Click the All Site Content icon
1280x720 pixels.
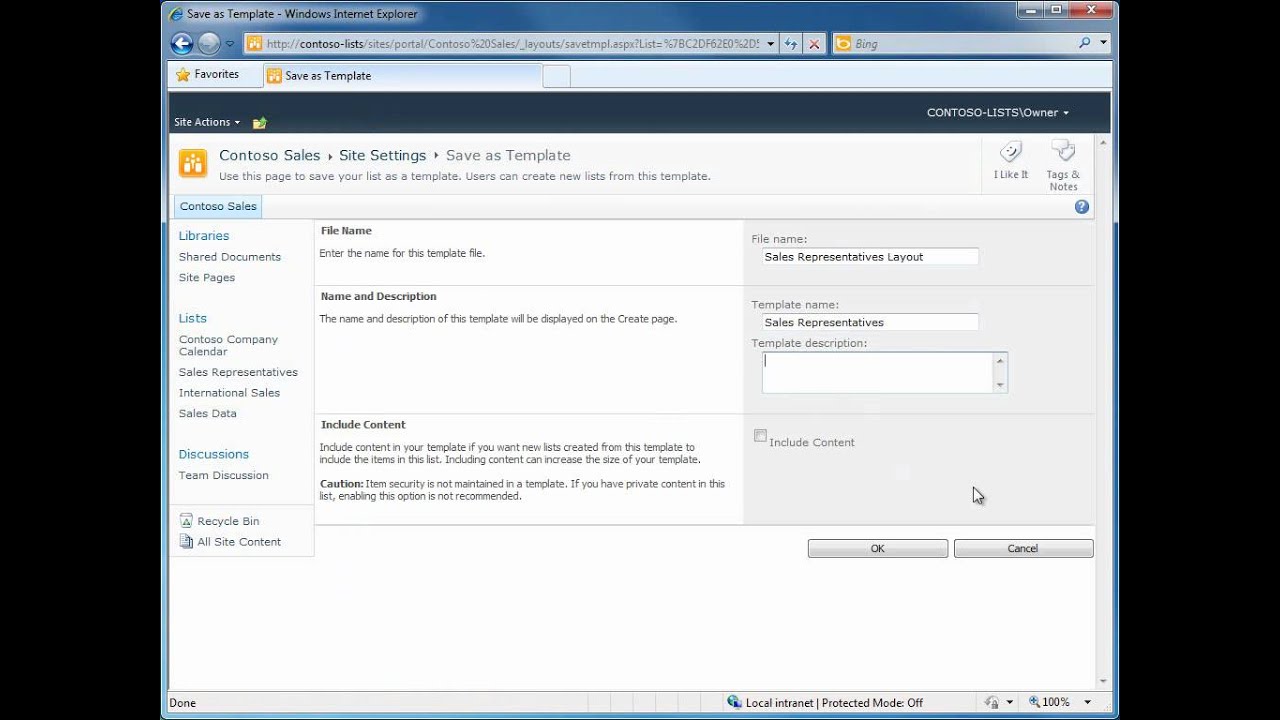pos(186,541)
